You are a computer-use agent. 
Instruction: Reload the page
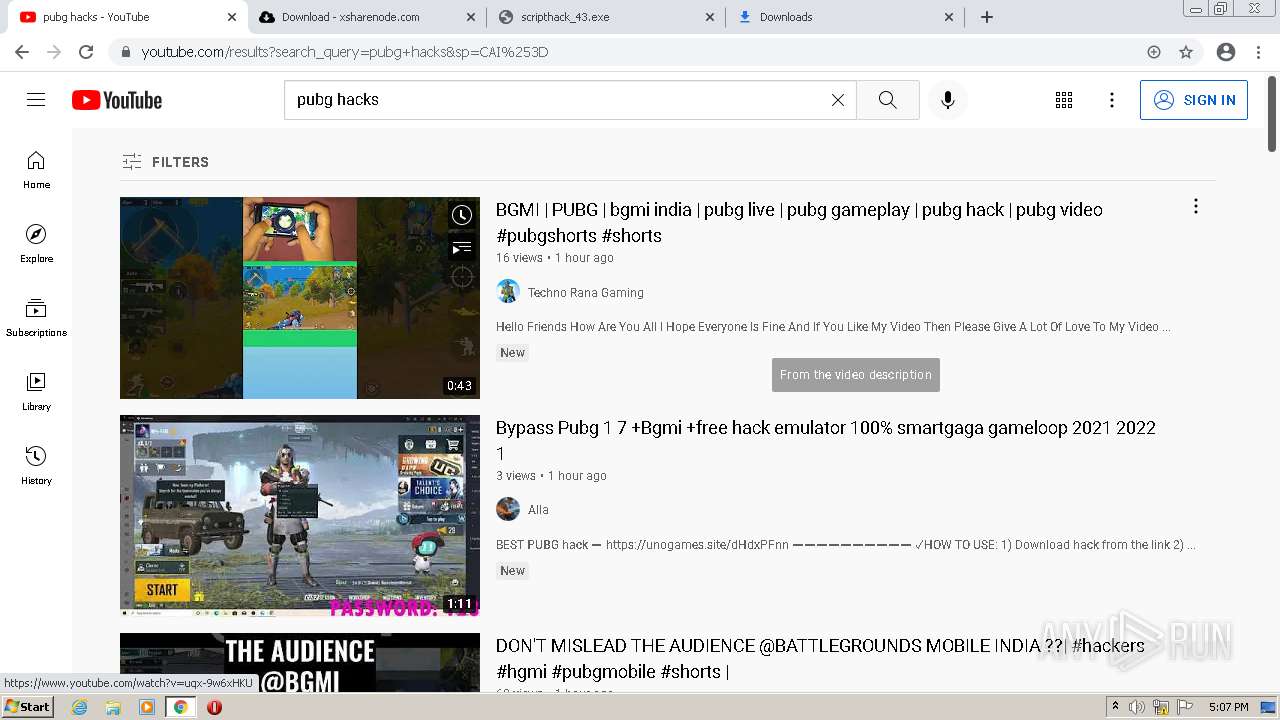pyautogui.click(x=86, y=52)
